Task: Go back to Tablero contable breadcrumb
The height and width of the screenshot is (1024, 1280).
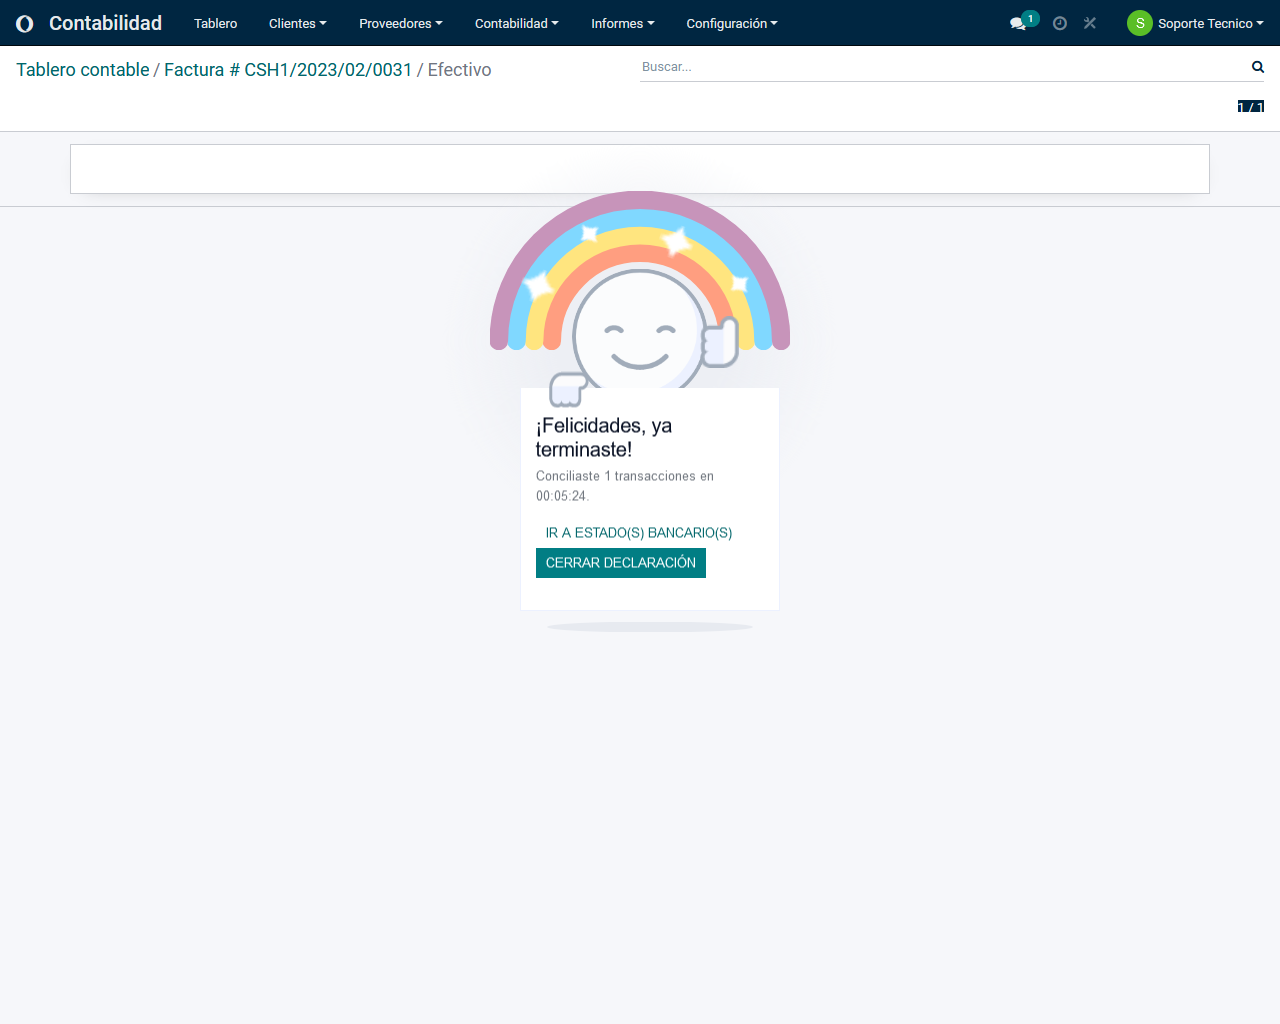Action: [83, 70]
